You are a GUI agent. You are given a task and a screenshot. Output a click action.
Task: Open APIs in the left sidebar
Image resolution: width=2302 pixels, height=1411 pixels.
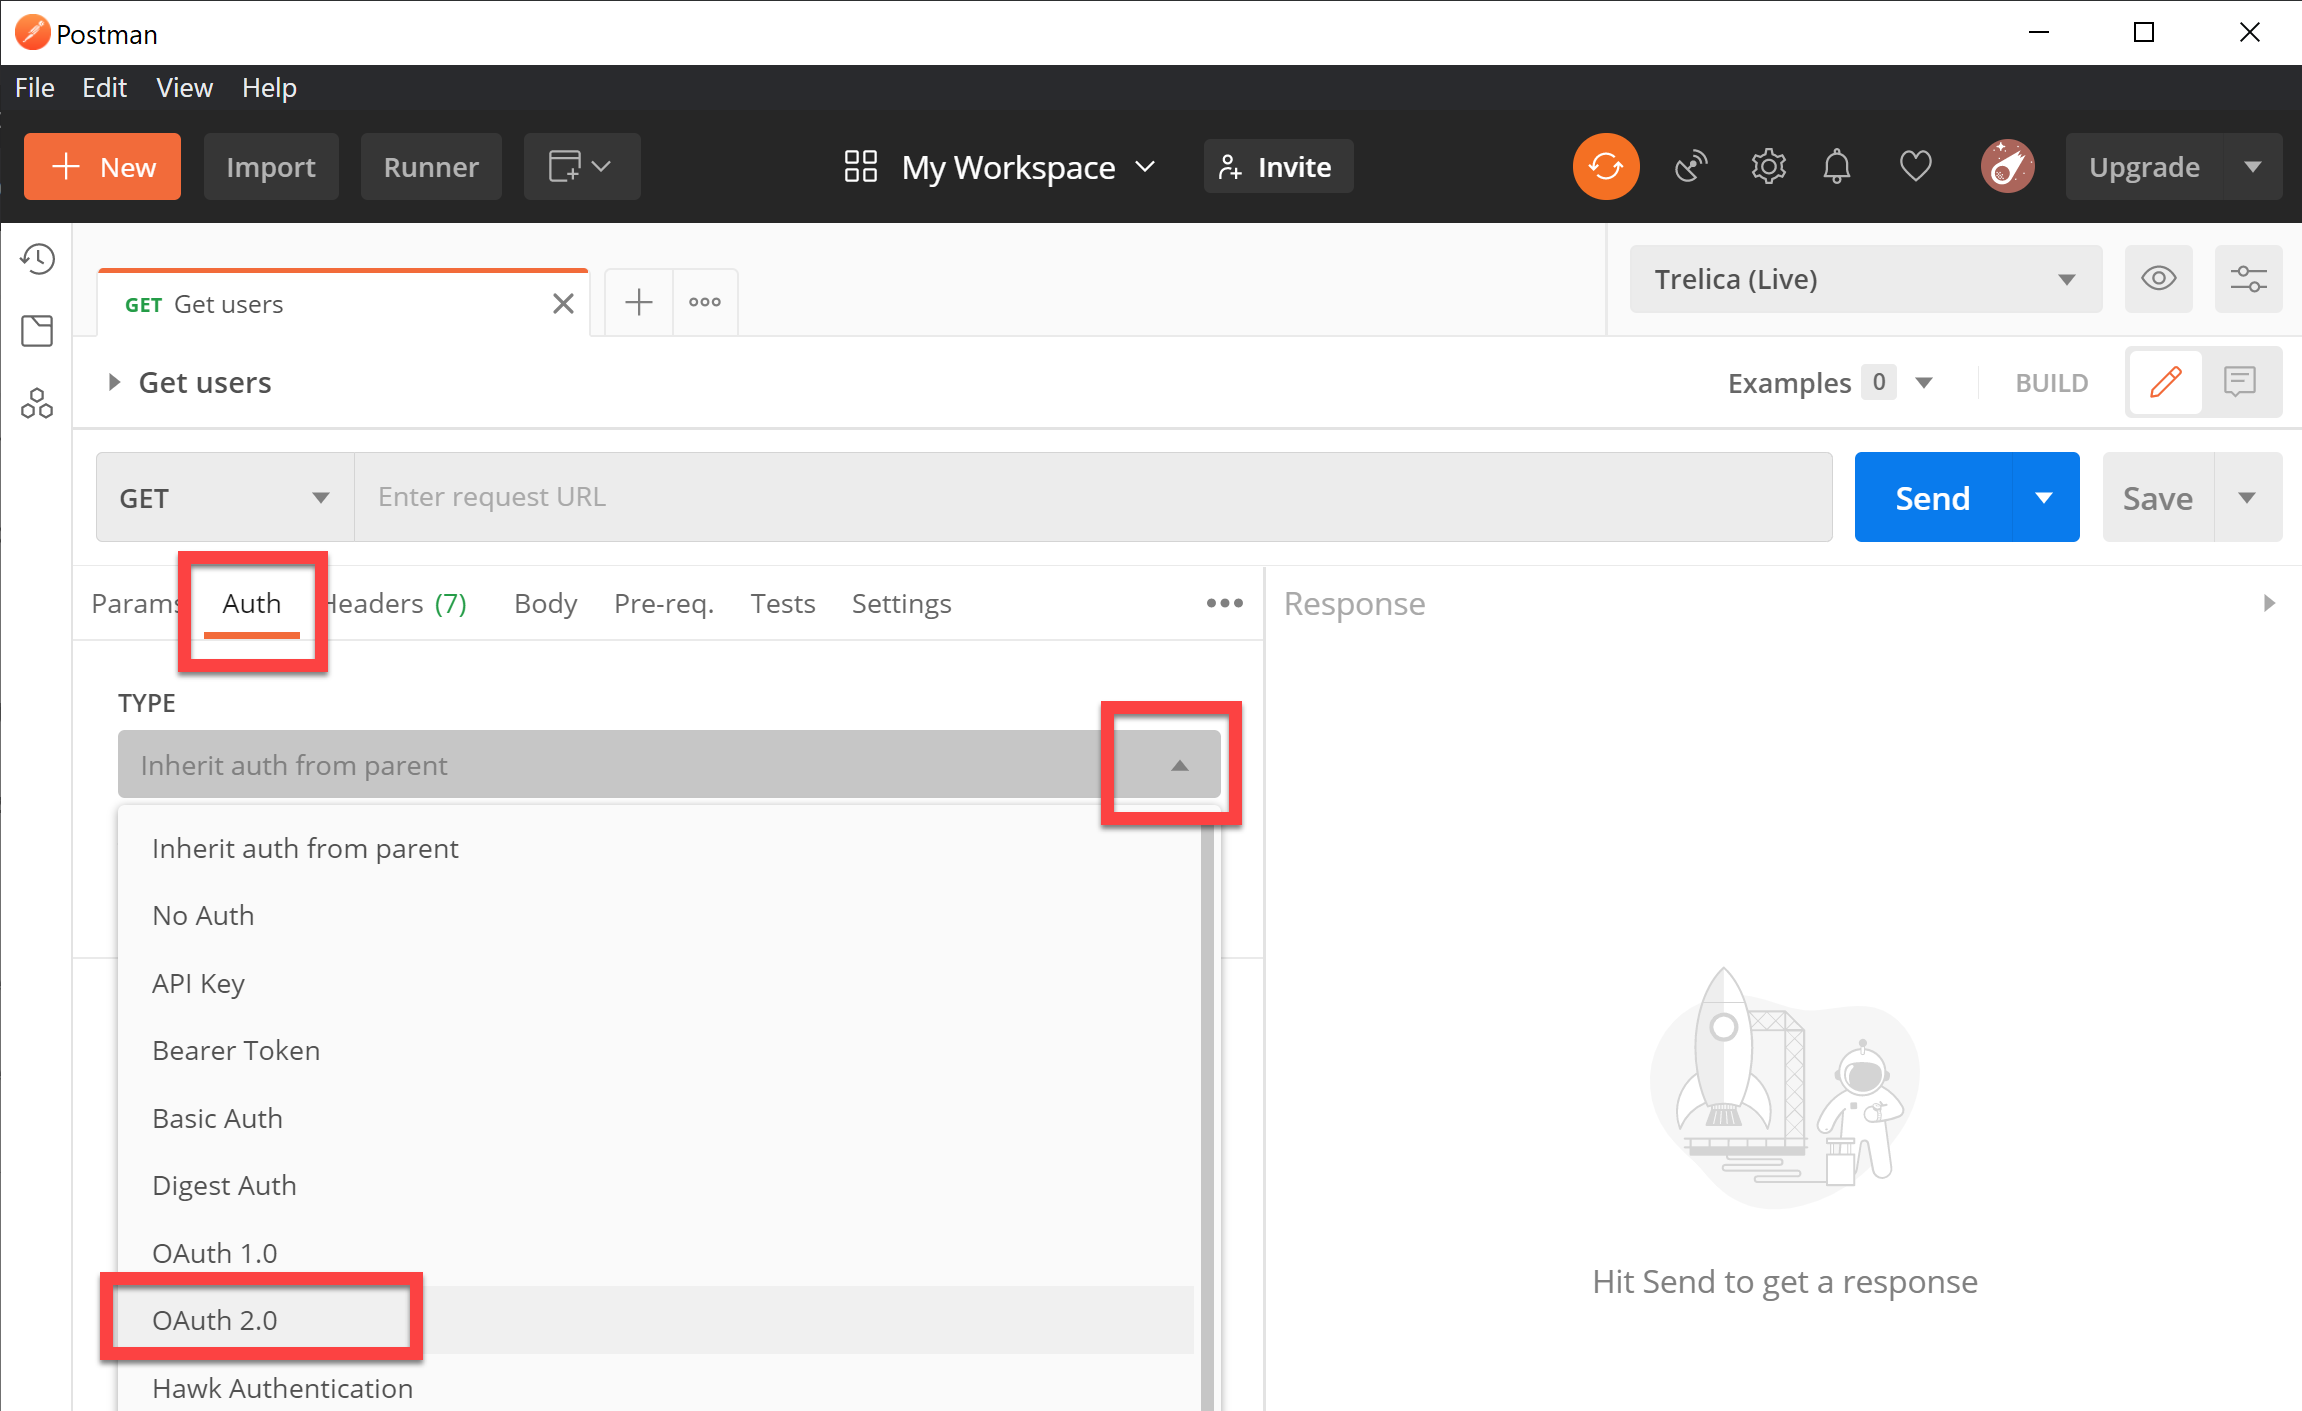coord(37,403)
